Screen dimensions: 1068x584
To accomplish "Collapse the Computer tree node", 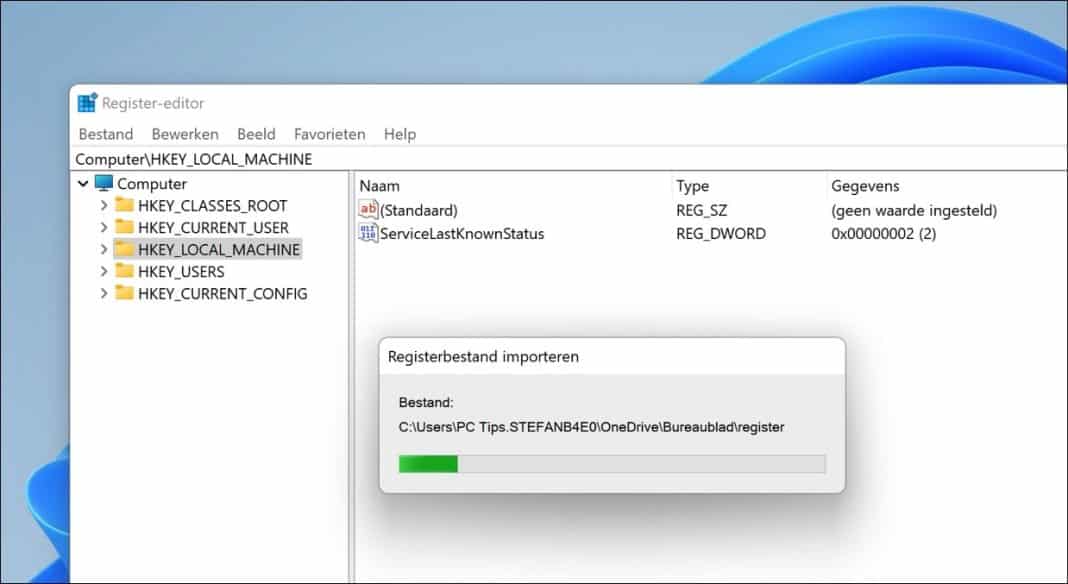I will click(84, 184).
